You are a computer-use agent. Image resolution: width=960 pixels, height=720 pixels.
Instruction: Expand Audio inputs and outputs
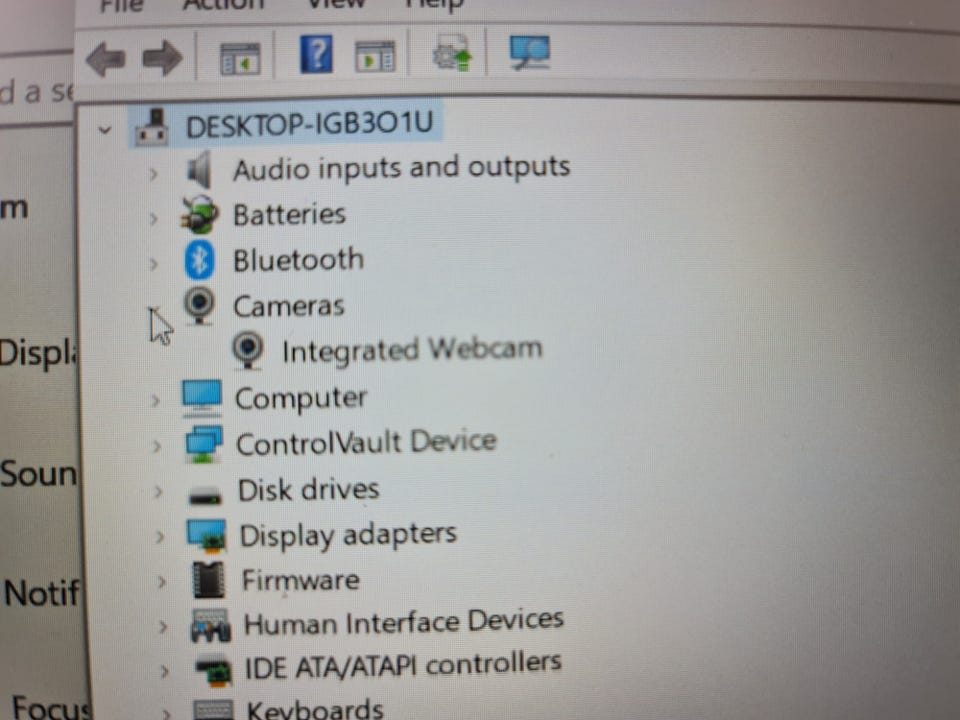pyautogui.click(x=153, y=174)
